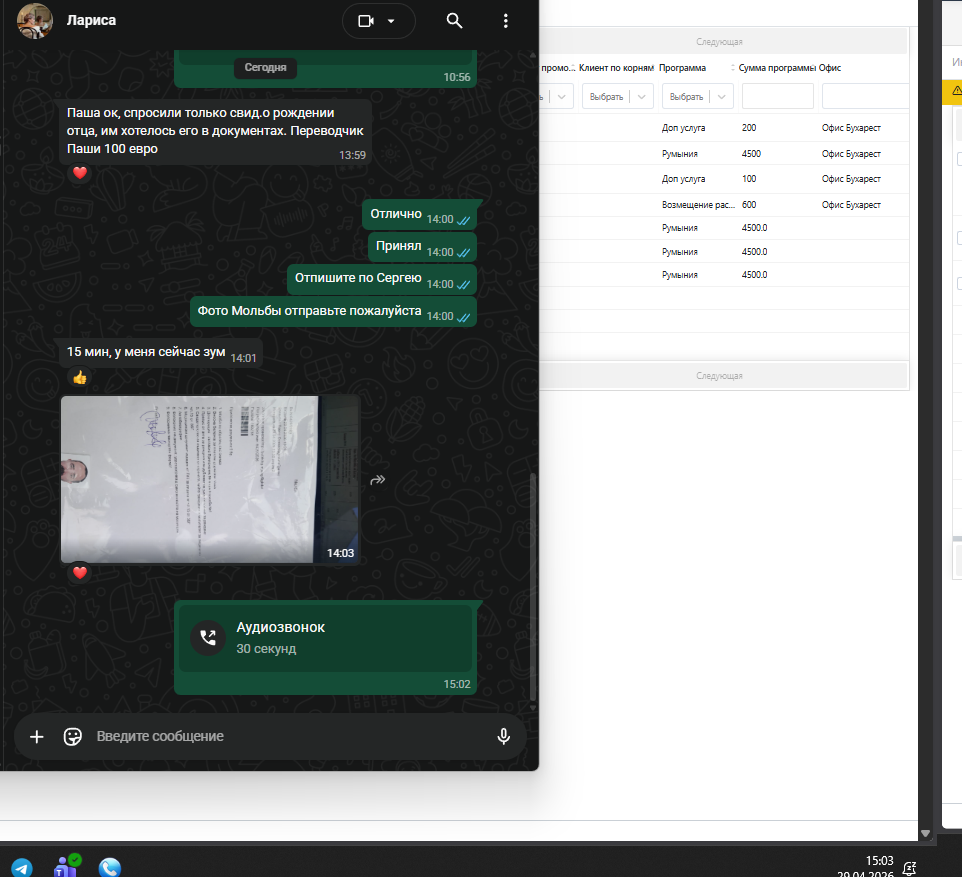962x877 pixels.
Task: Open the document photo sent at 14:03
Action: 210,479
